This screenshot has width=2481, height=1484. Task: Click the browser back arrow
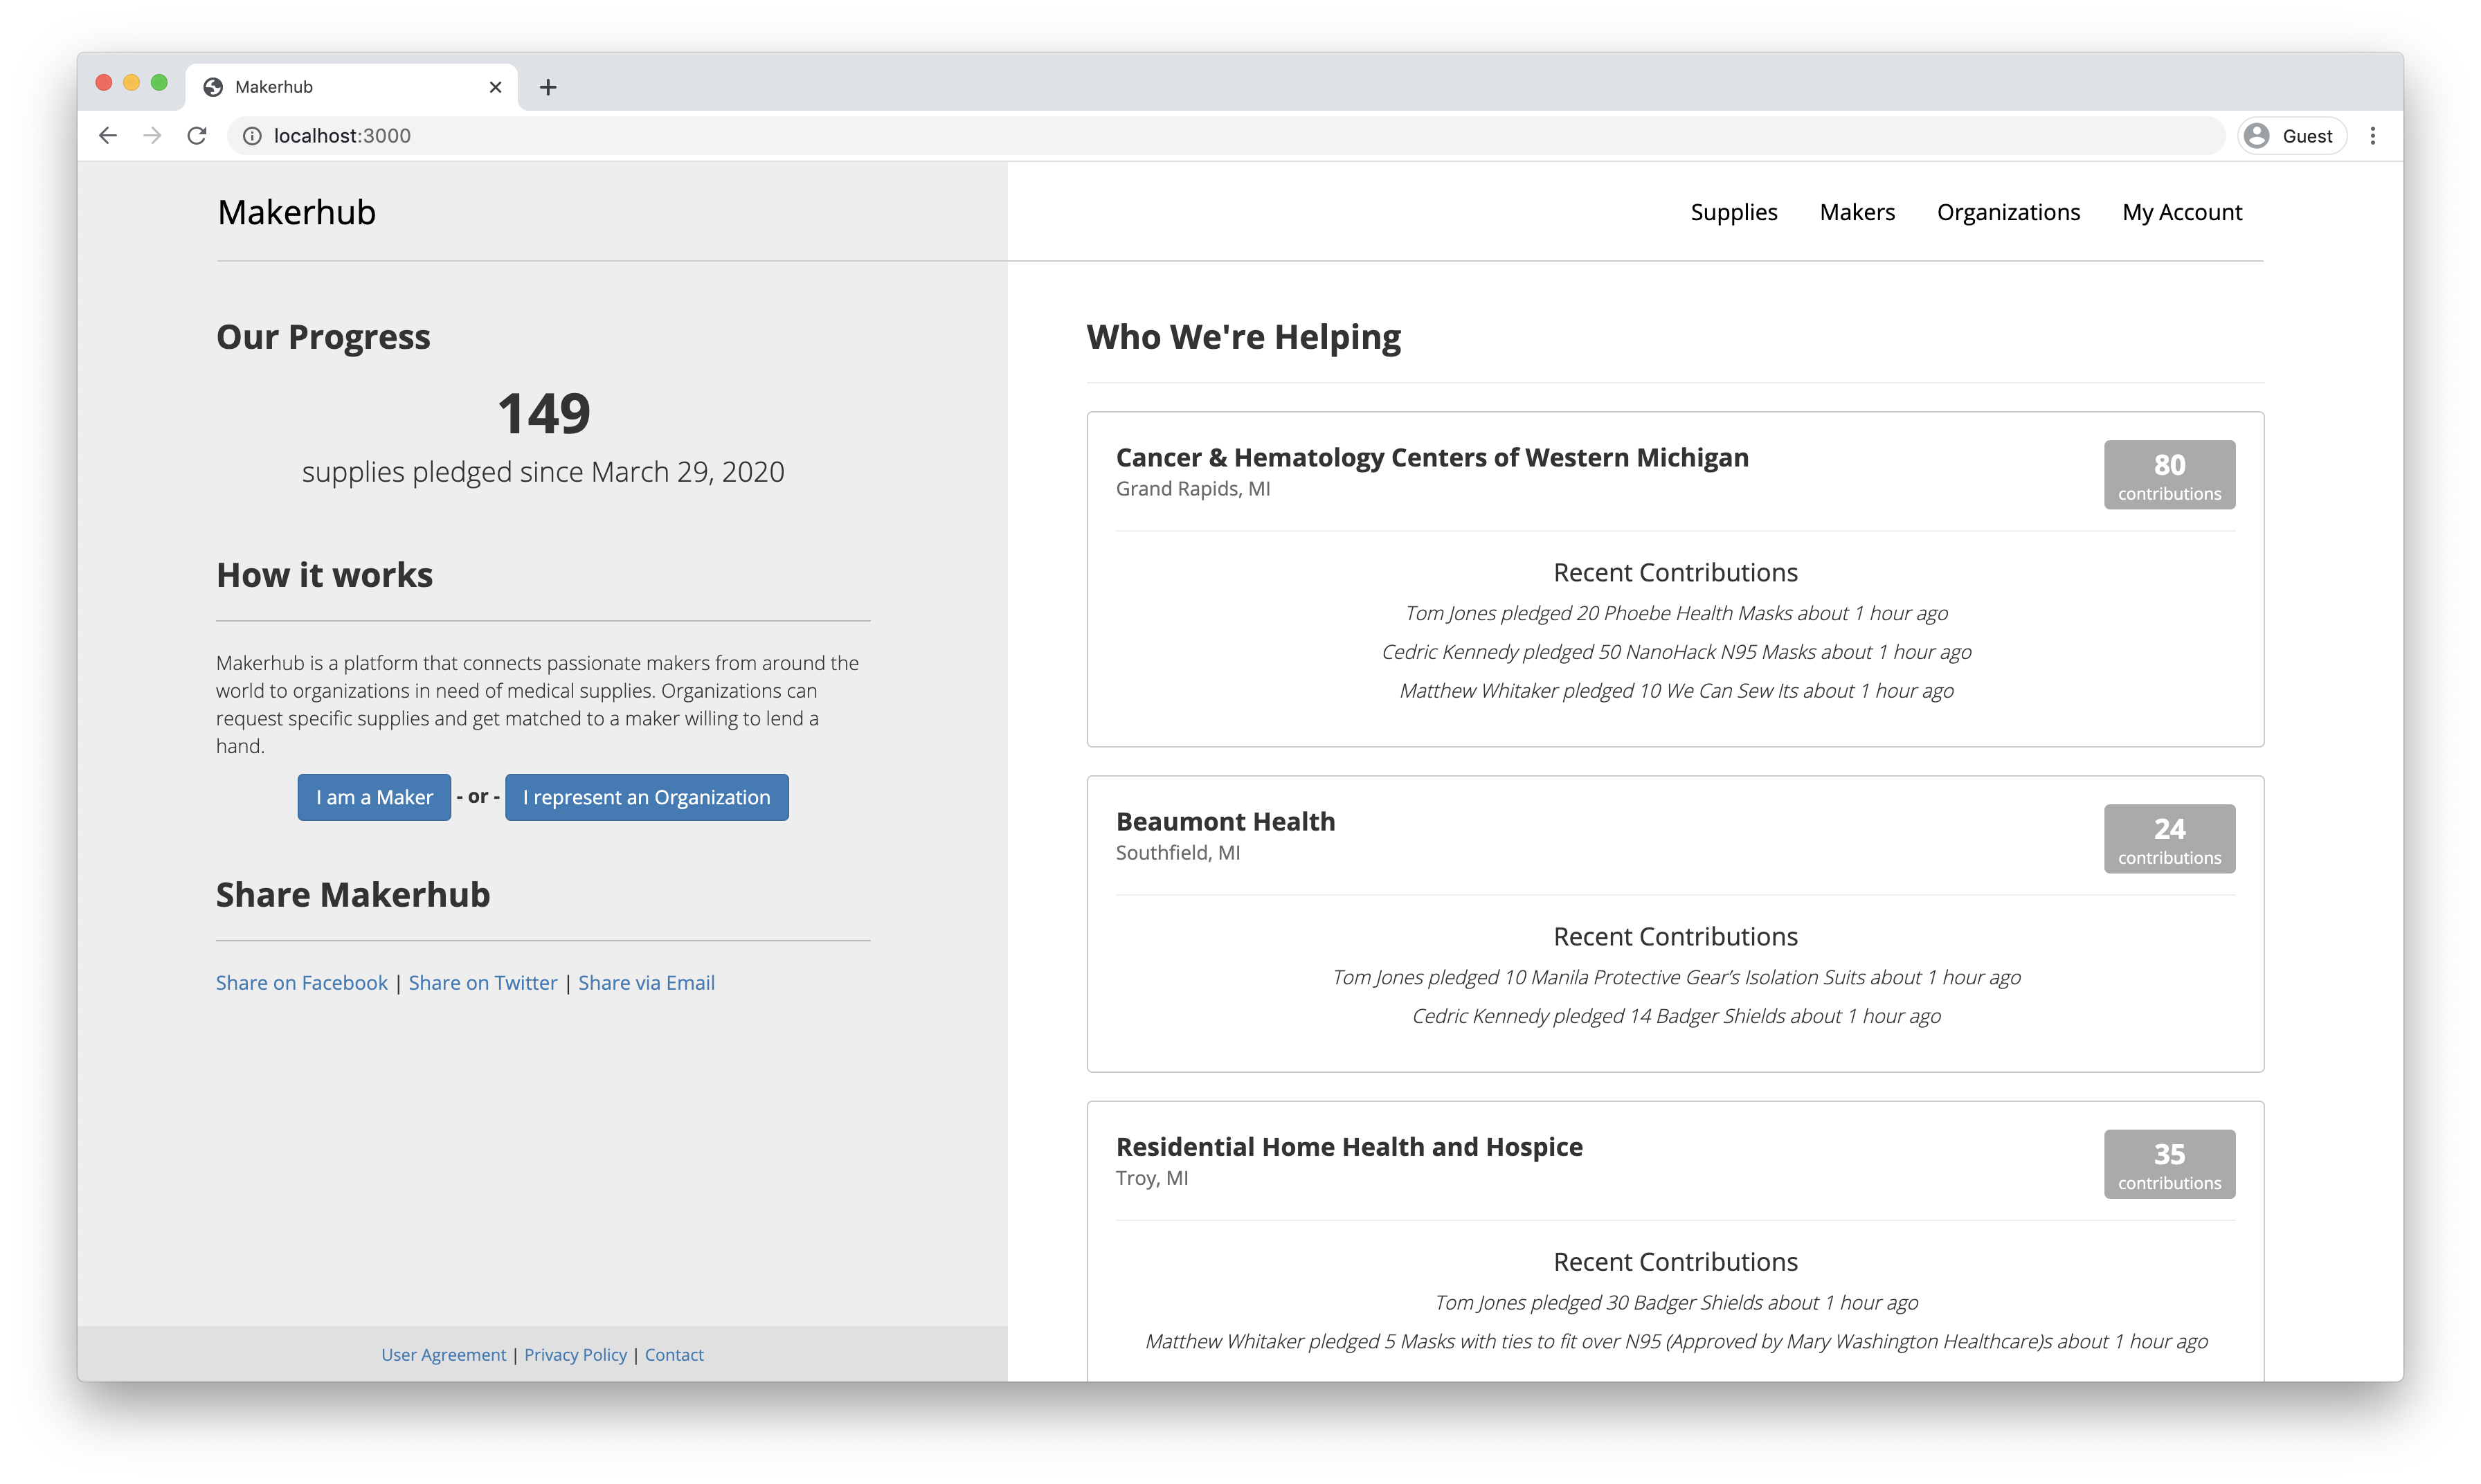coord(108,136)
